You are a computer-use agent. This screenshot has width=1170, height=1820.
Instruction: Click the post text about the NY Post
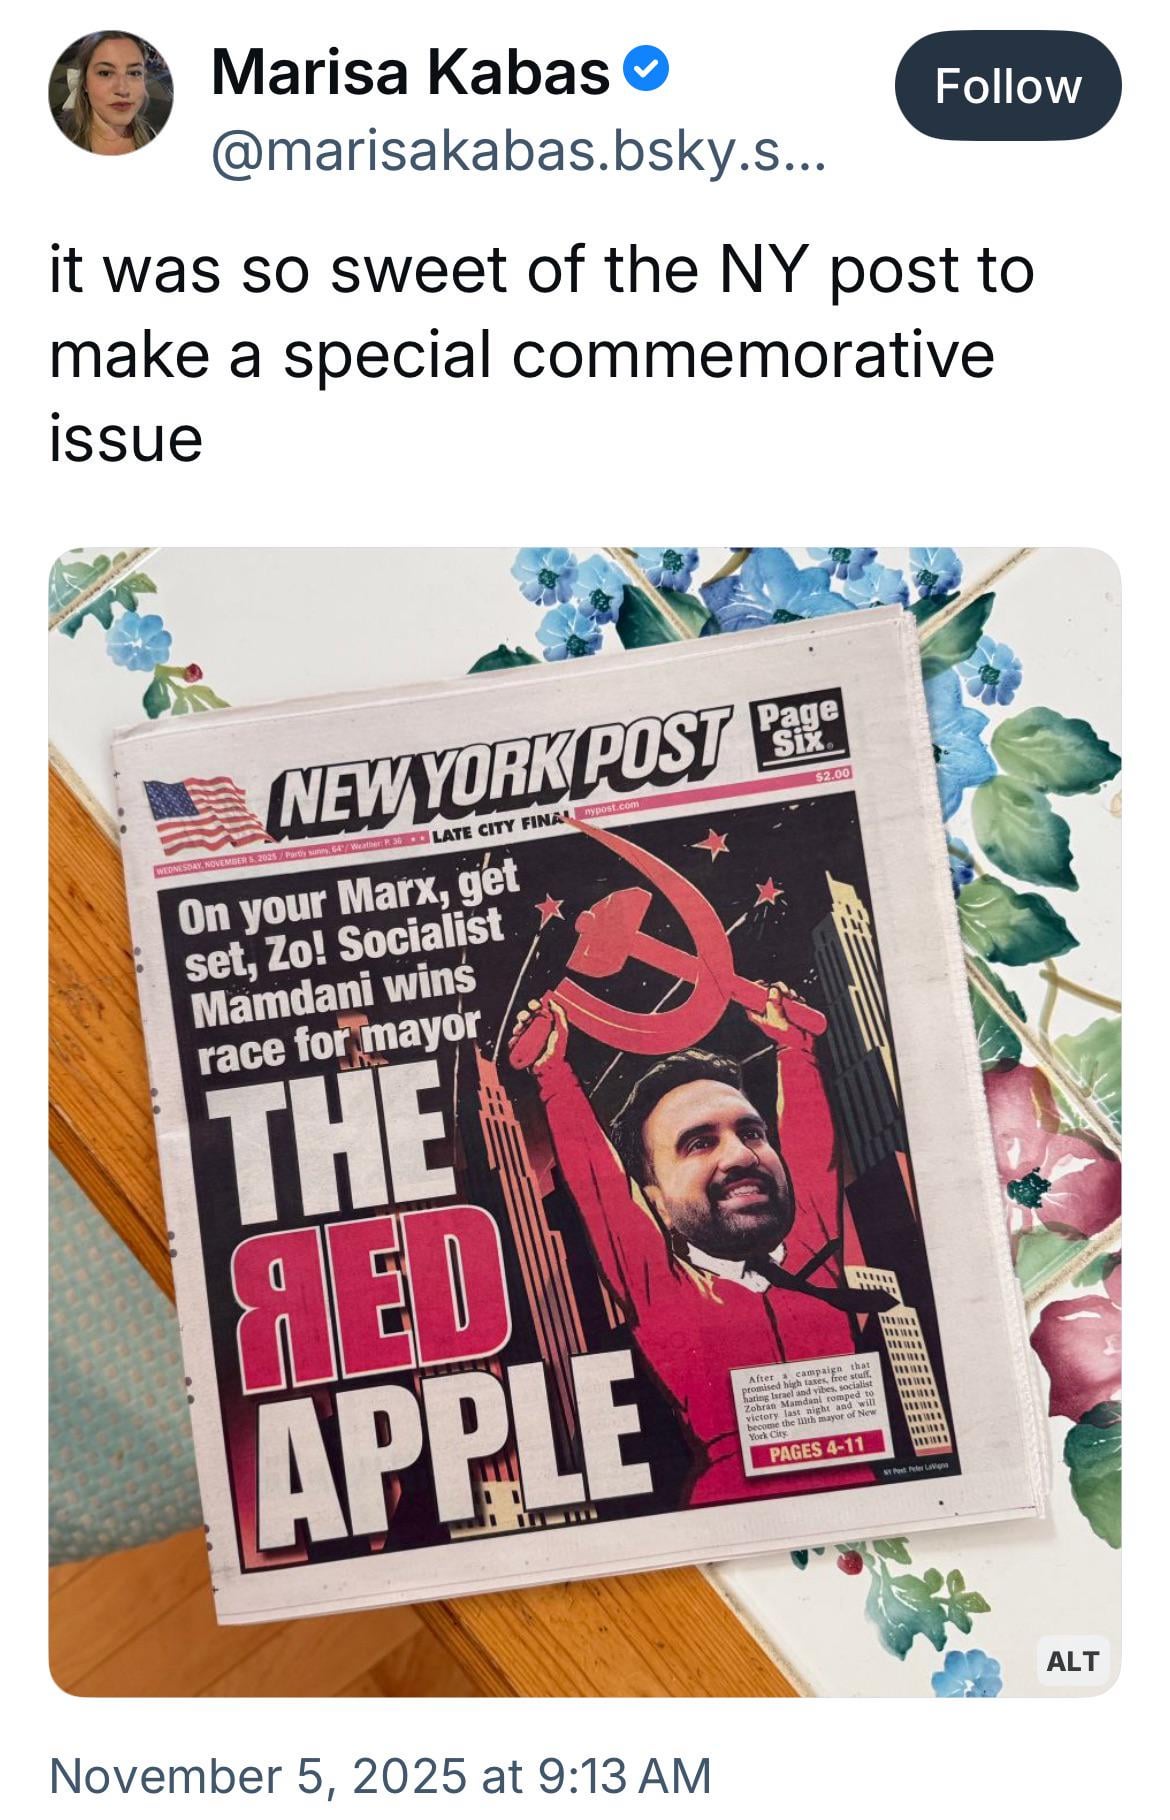point(541,354)
